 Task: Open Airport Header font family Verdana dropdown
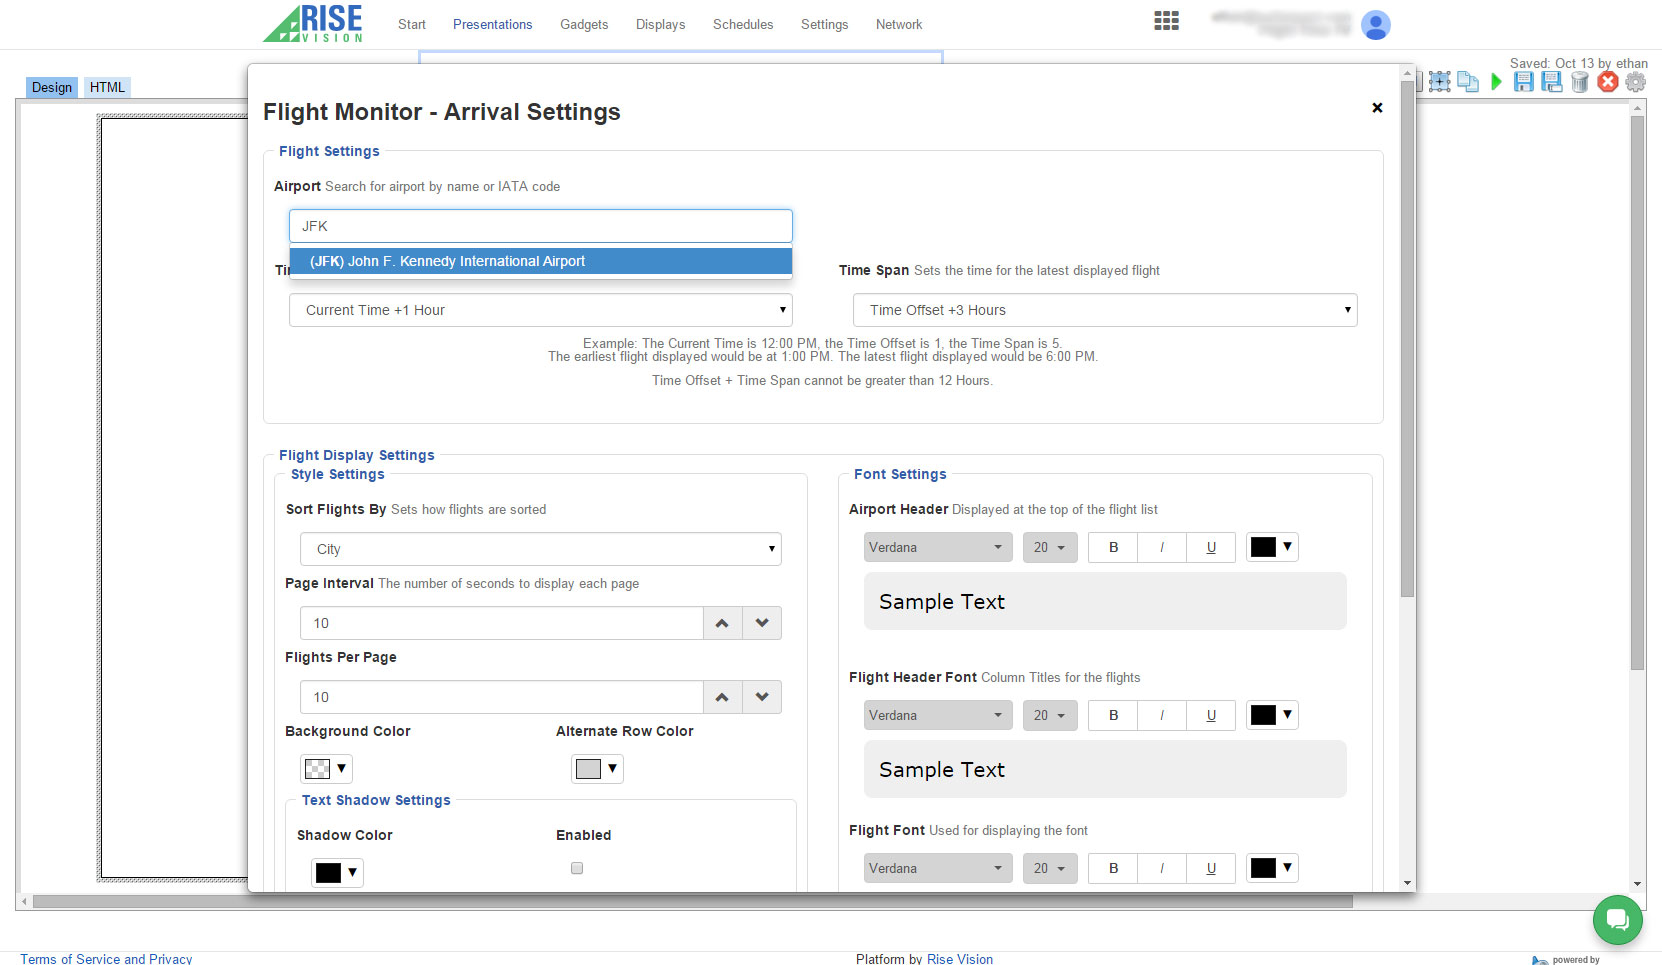(x=938, y=547)
